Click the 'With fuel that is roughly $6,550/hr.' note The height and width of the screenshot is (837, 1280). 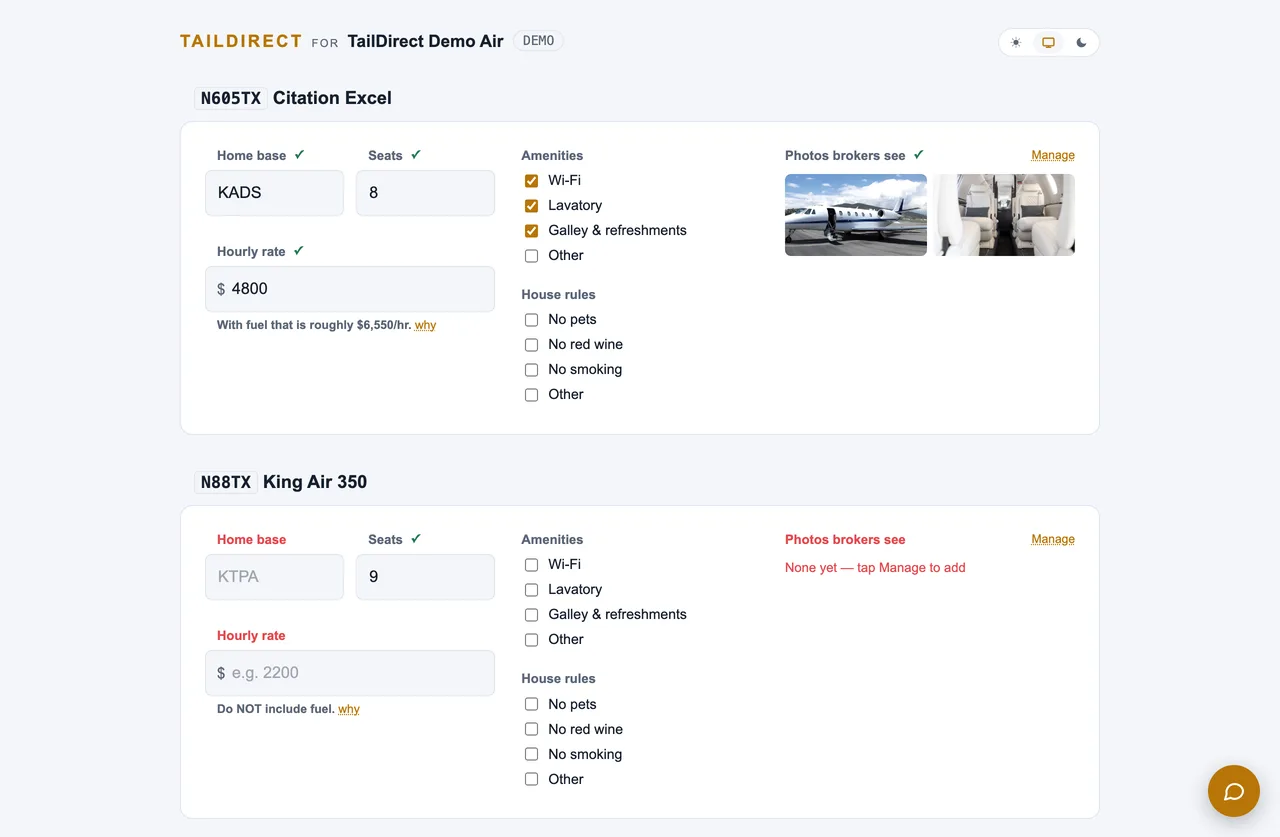coord(314,325)
